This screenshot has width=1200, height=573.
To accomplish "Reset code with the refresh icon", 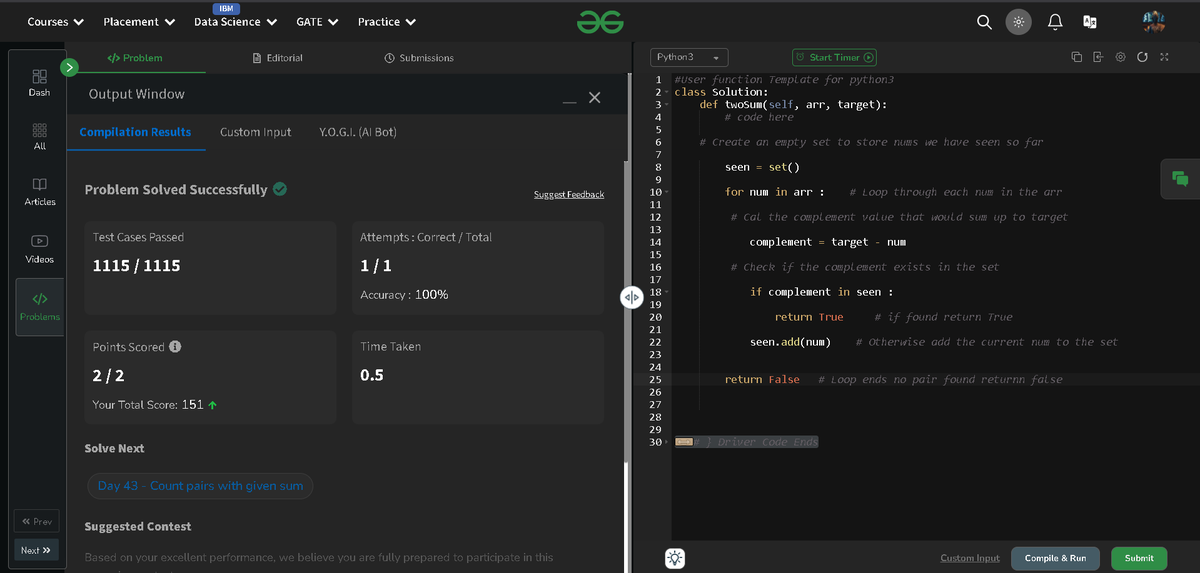I will pyautogui.click(x=1142, y=58).
